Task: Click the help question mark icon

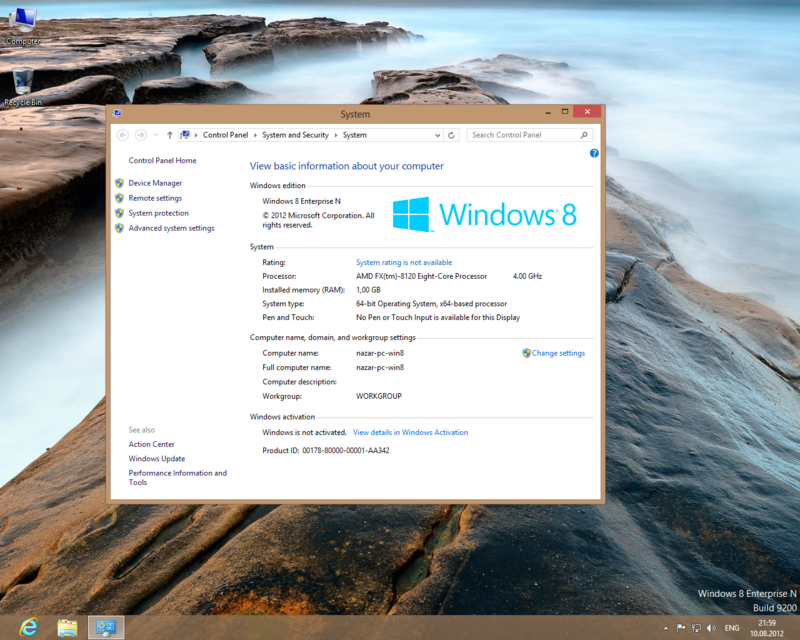Action: point(594,153)
